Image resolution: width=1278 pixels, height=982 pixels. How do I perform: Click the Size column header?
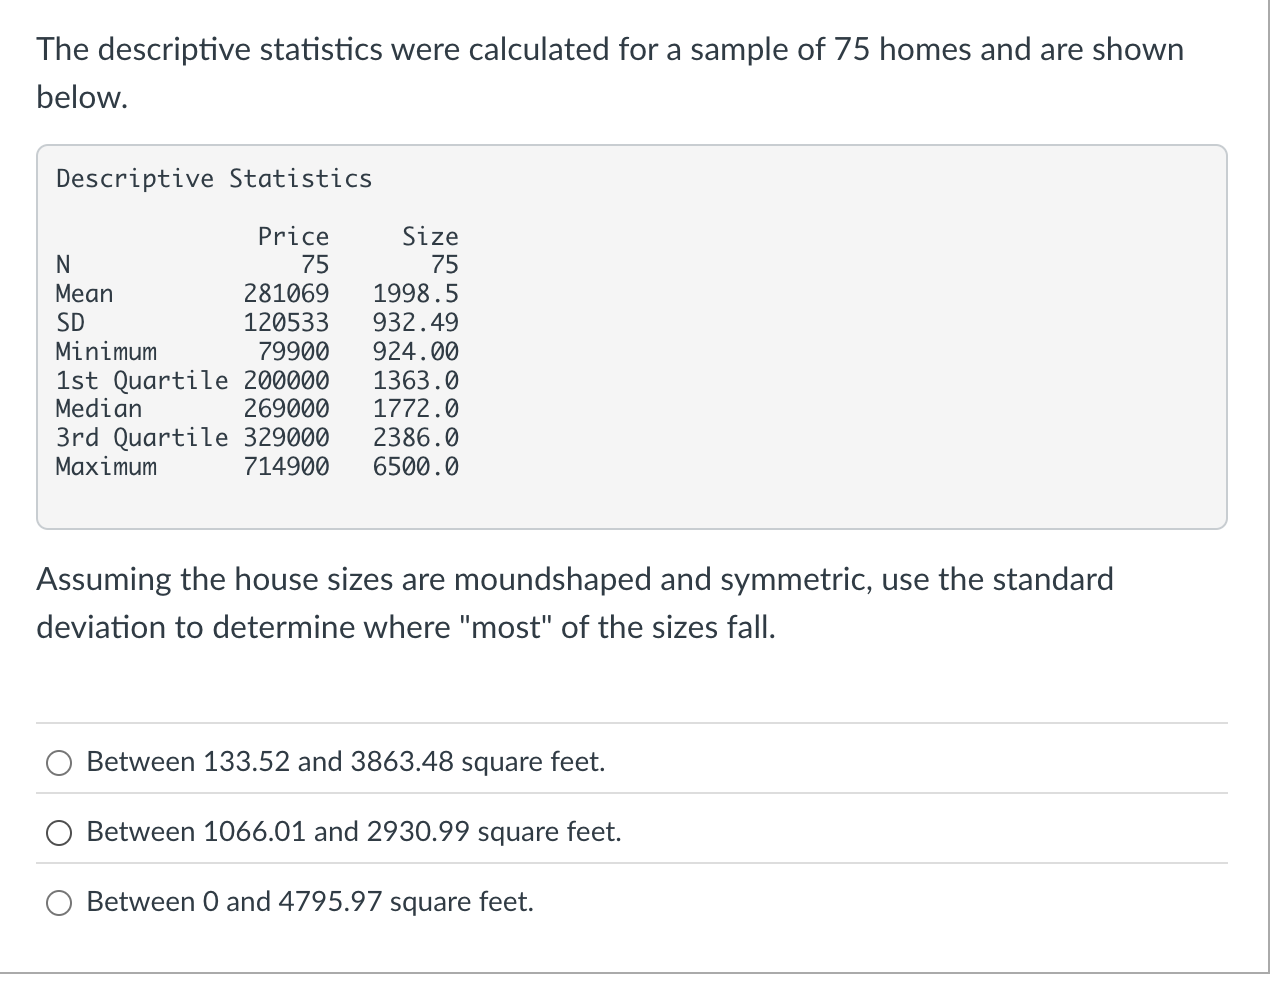[430, 236]
